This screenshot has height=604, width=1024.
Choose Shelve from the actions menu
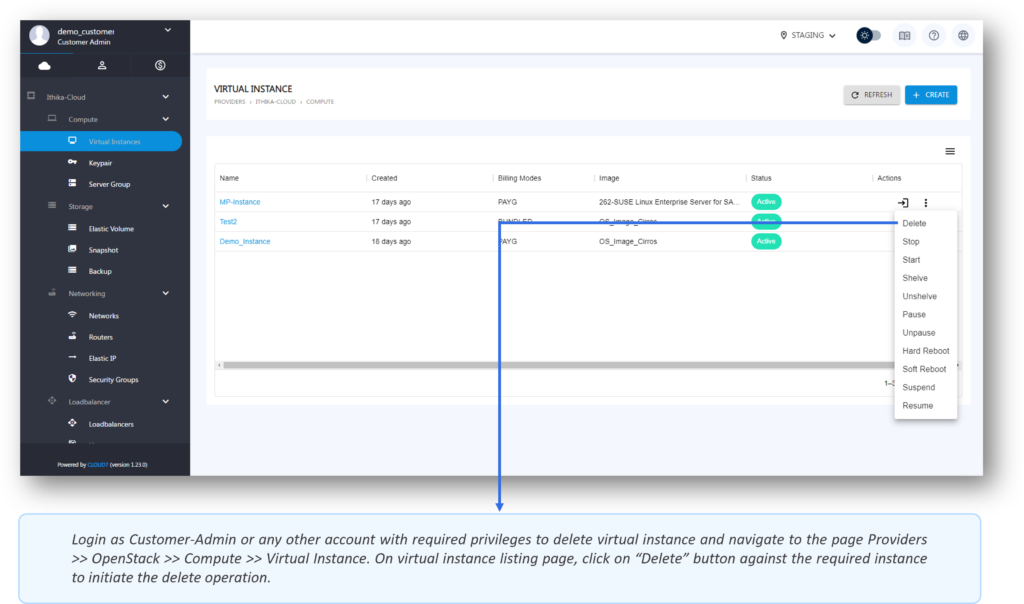tap(914, 278)
